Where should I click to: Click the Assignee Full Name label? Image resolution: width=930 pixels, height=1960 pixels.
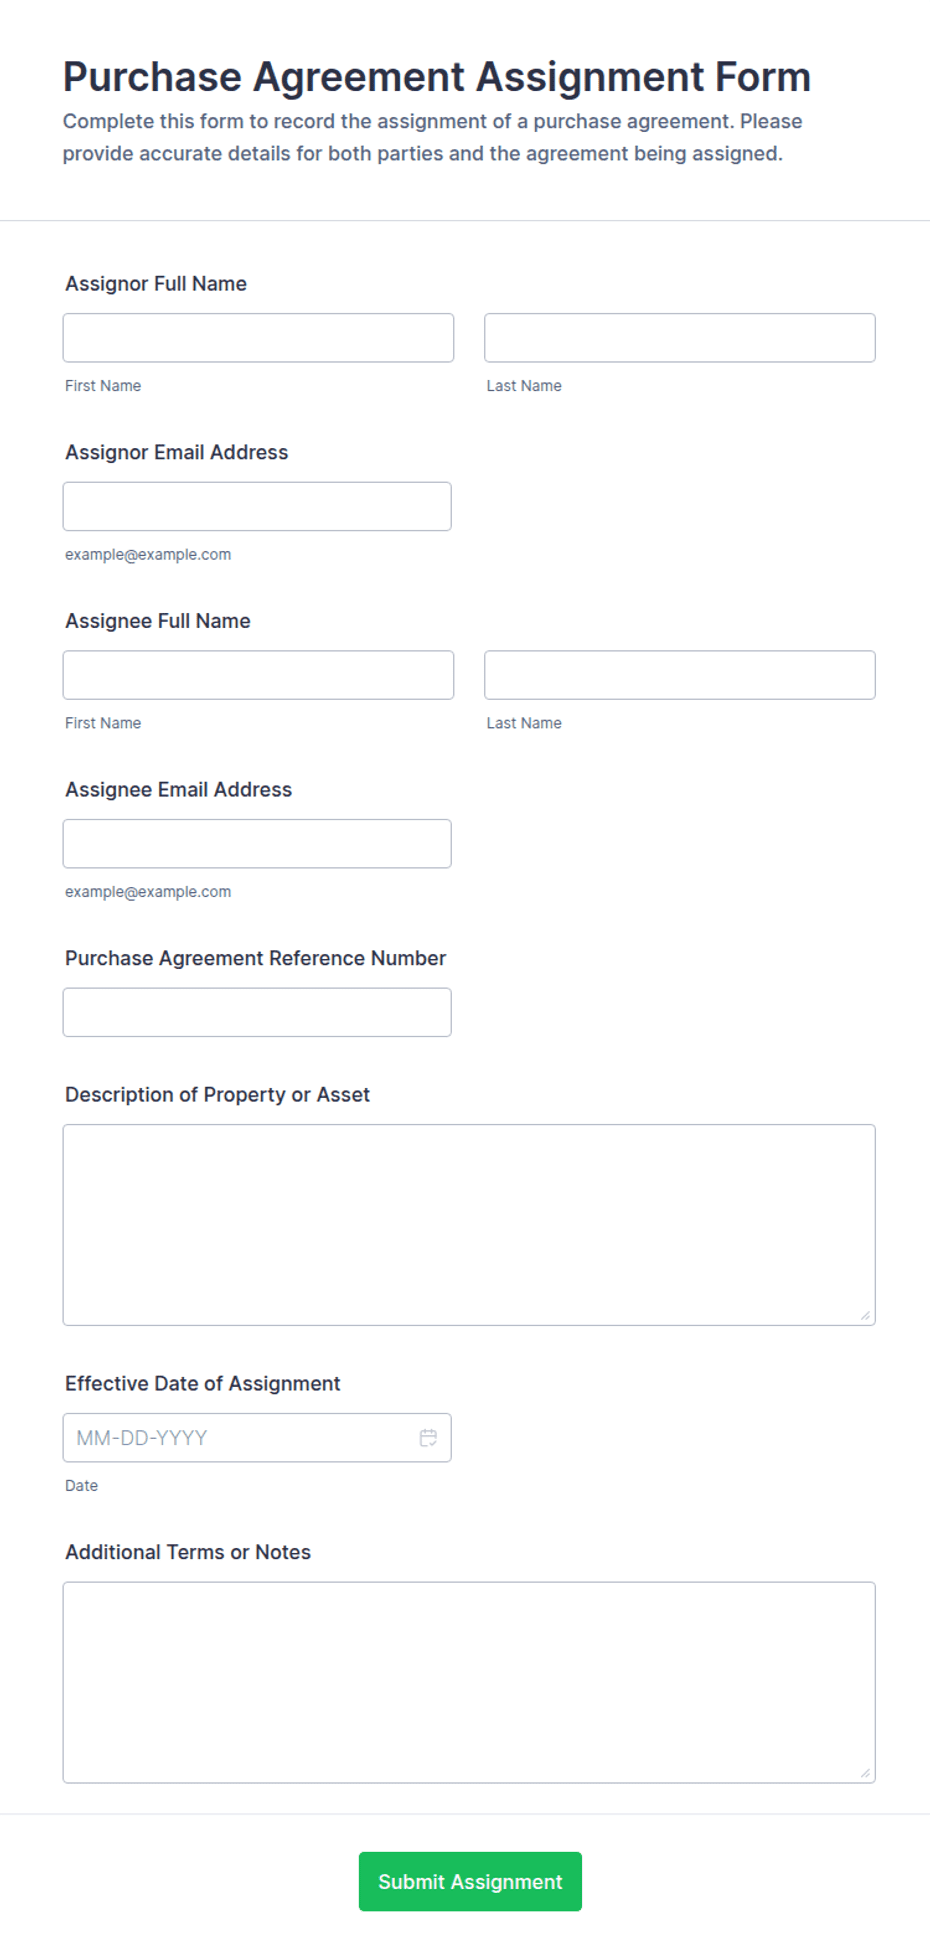pos(158,621)
